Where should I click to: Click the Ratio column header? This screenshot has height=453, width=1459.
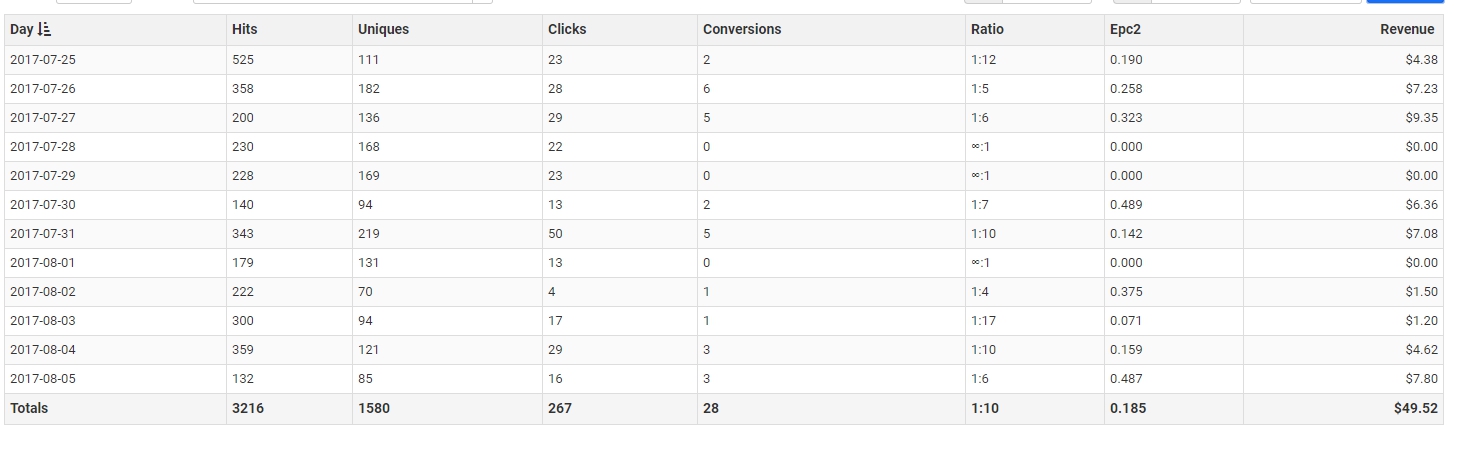987,30
